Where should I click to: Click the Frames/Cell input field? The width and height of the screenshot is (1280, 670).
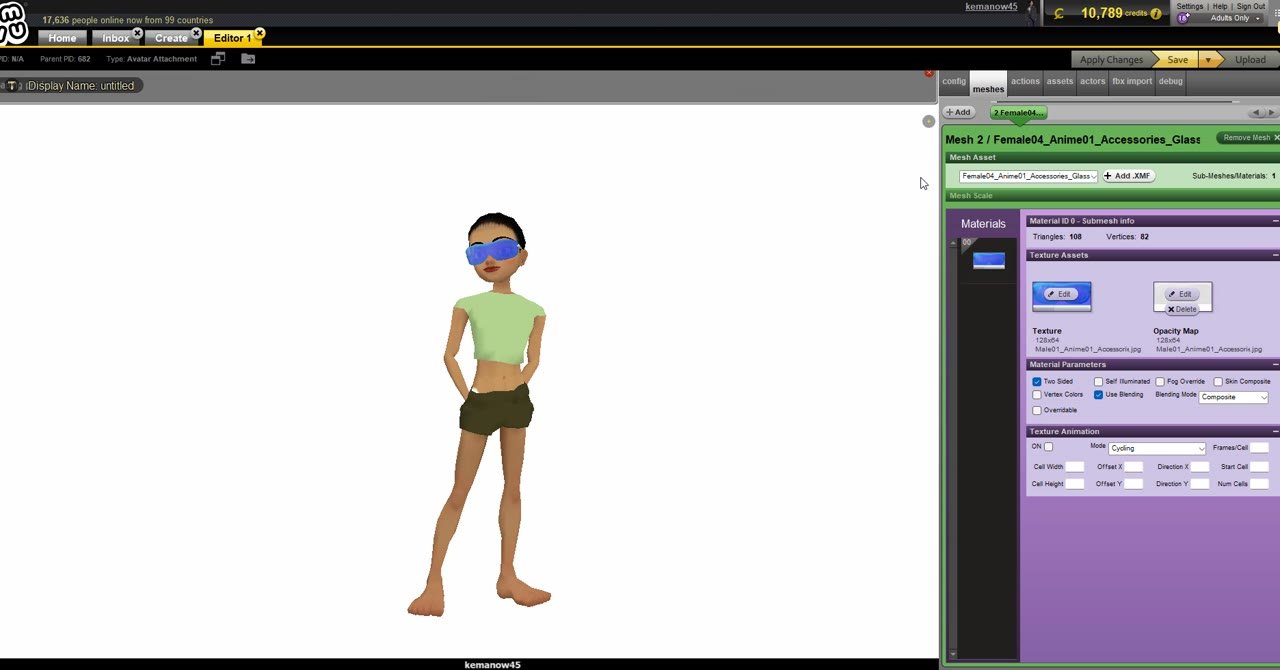coord(1259,448)
